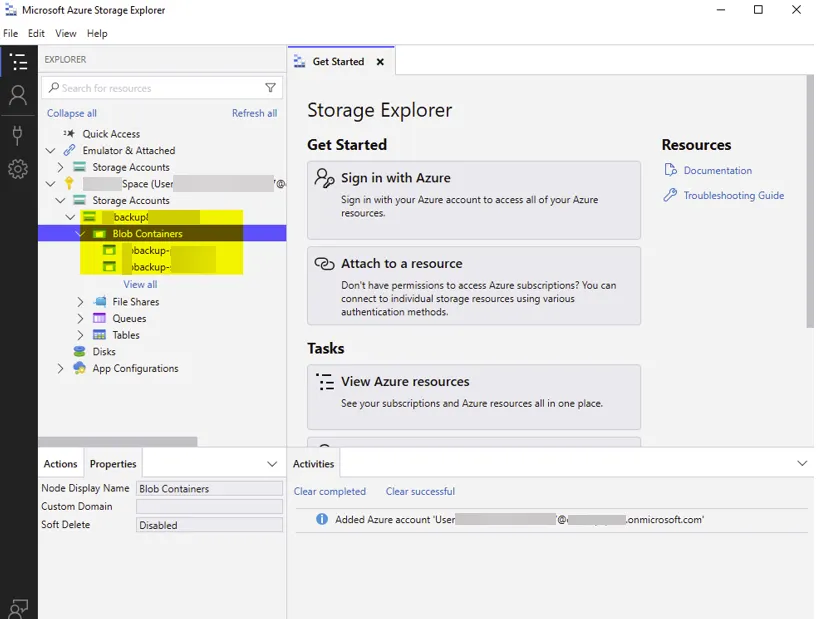Click Clear completed link
Screen dimensions: 824x619
[330, 492]
